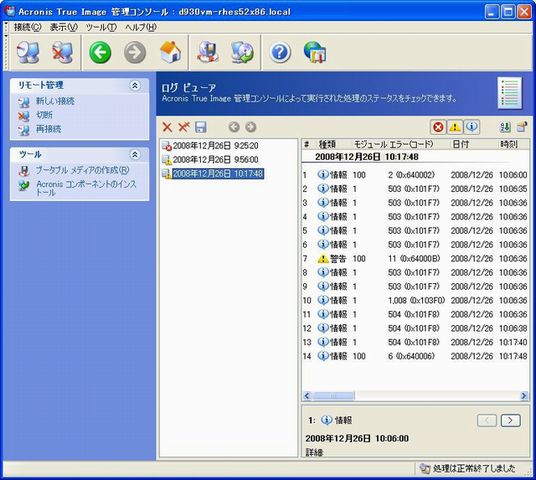
Task: Select row 10 with code 0x103F0
Action: (415, 301)
